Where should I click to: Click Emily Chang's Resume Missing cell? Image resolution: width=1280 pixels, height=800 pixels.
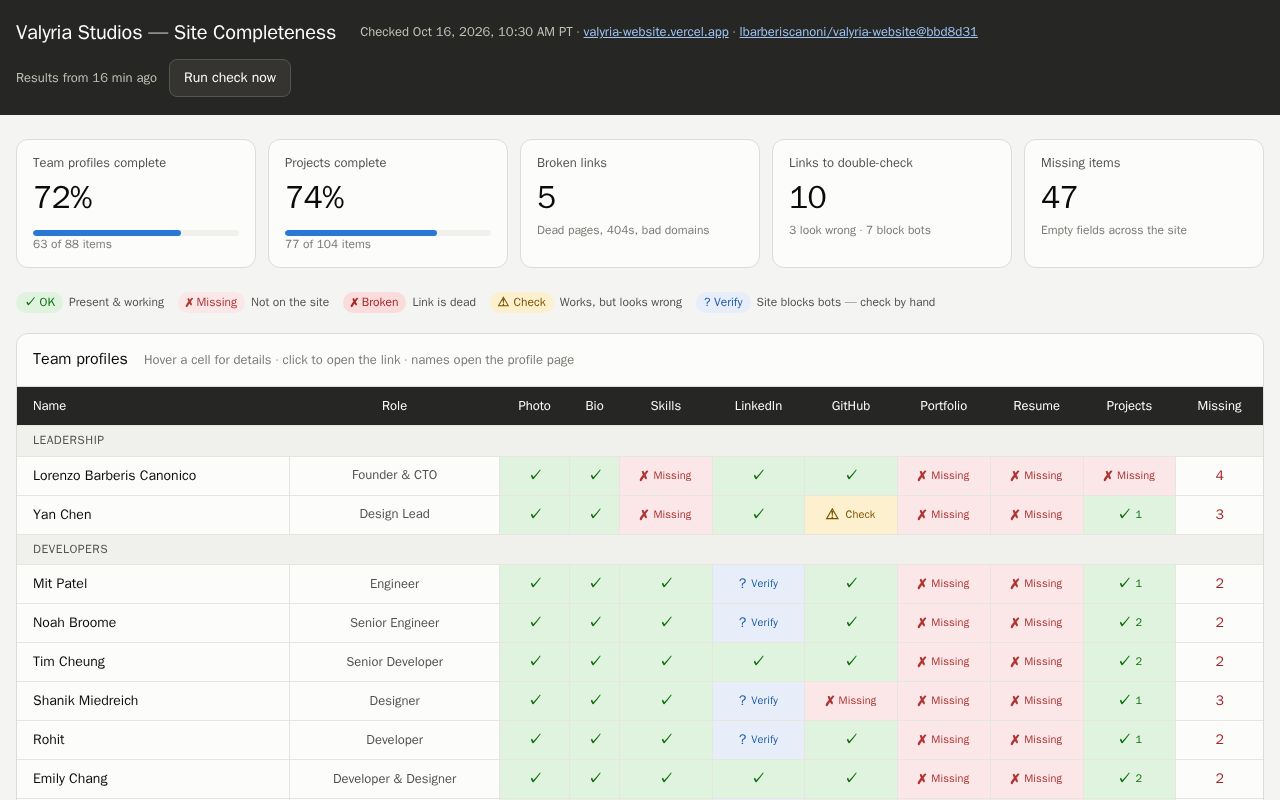tap(1037, 779)
